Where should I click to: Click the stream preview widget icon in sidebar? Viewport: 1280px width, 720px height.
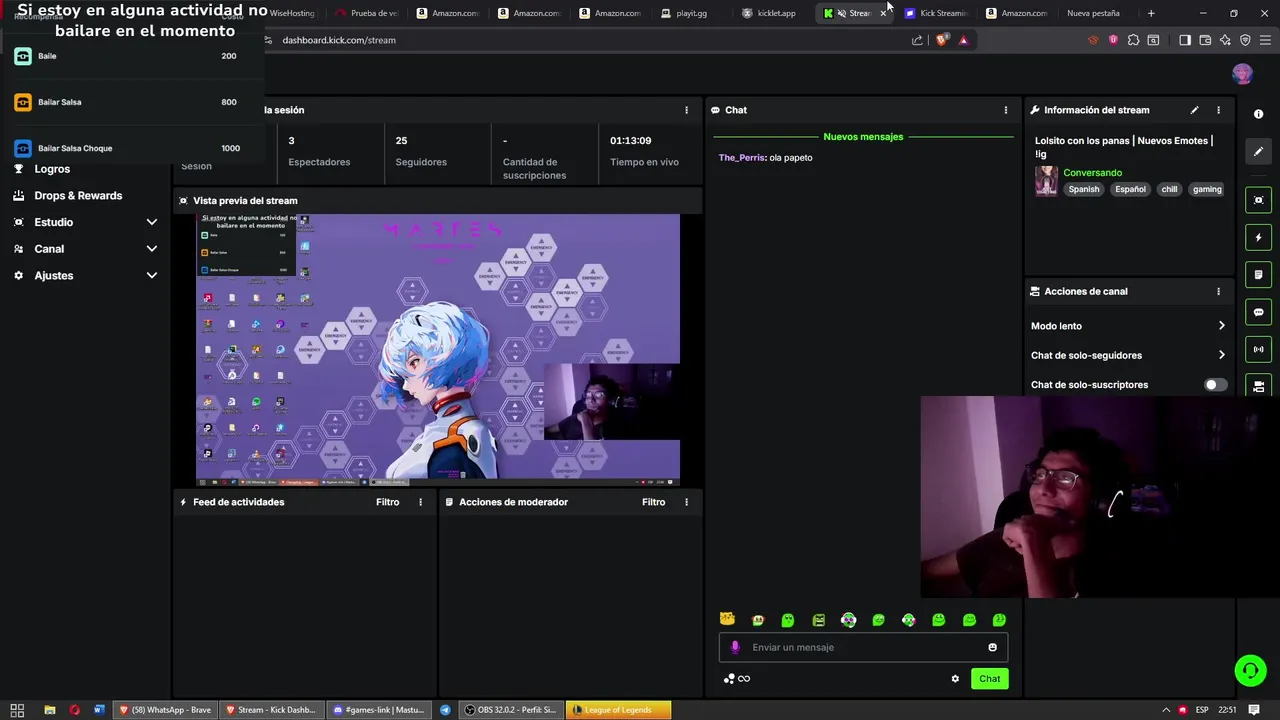point(1258,200)
